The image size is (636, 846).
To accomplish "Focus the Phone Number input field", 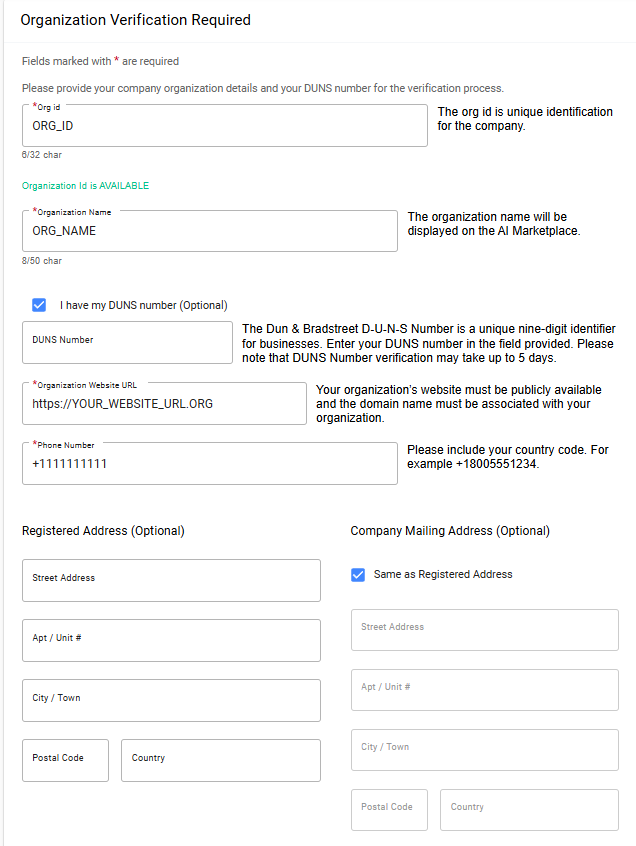I will pos(209,464).
